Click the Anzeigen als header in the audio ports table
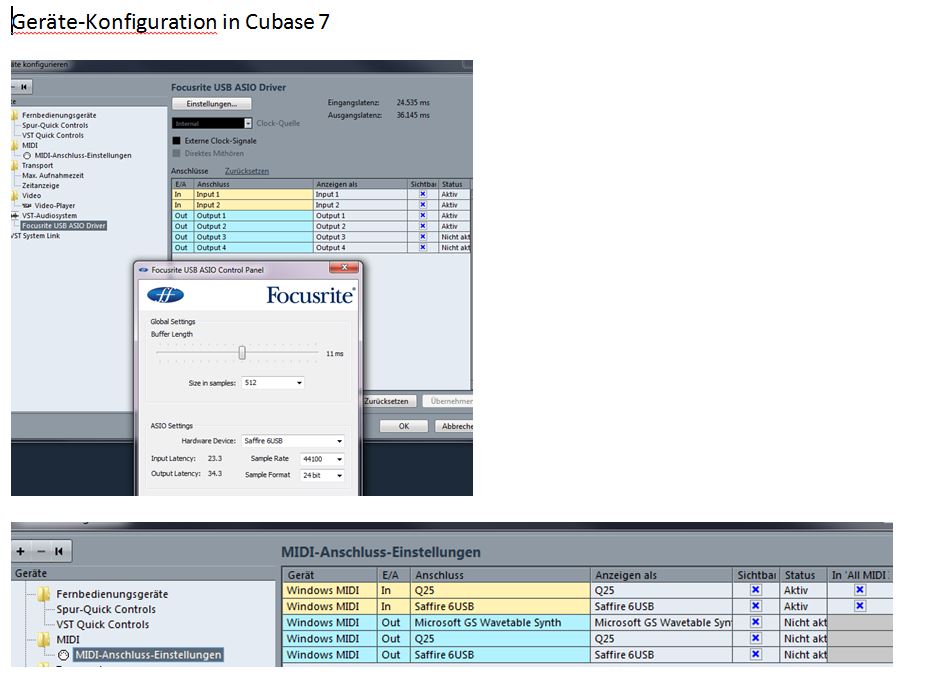The width and height of the screenshot is (949, 679). click(361, 184)
